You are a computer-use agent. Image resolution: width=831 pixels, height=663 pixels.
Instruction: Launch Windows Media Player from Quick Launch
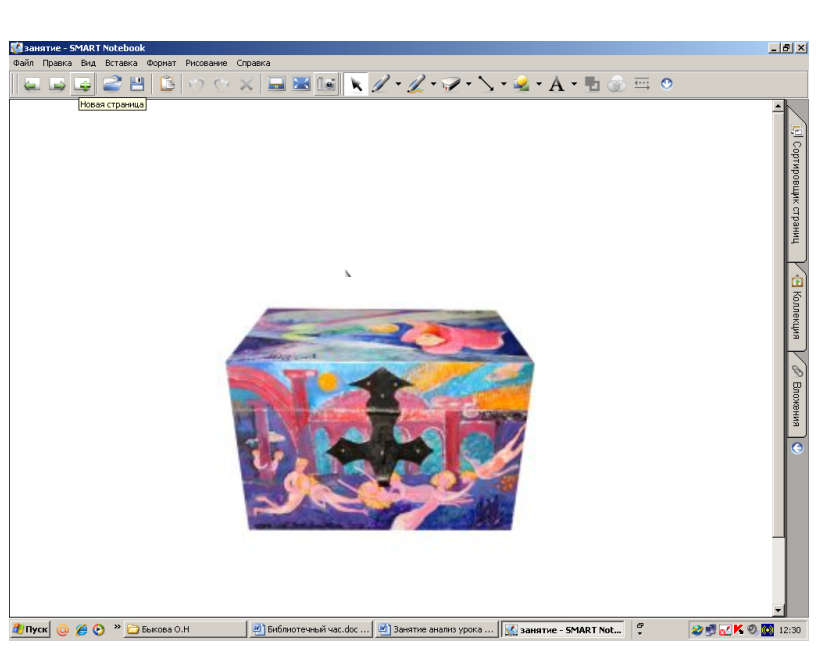99,629
